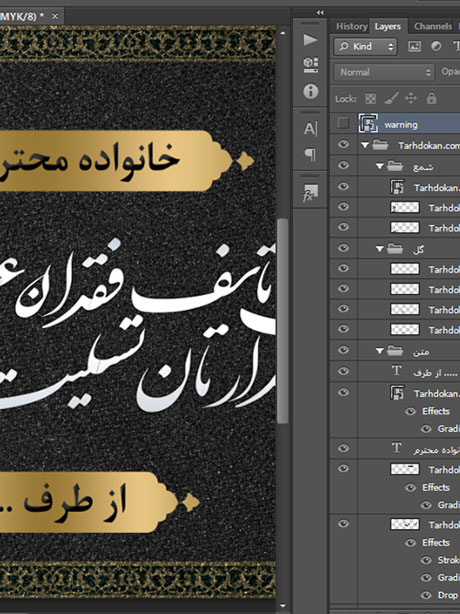Select the Tarhdokan.com group name

click(x=429, y=146)
